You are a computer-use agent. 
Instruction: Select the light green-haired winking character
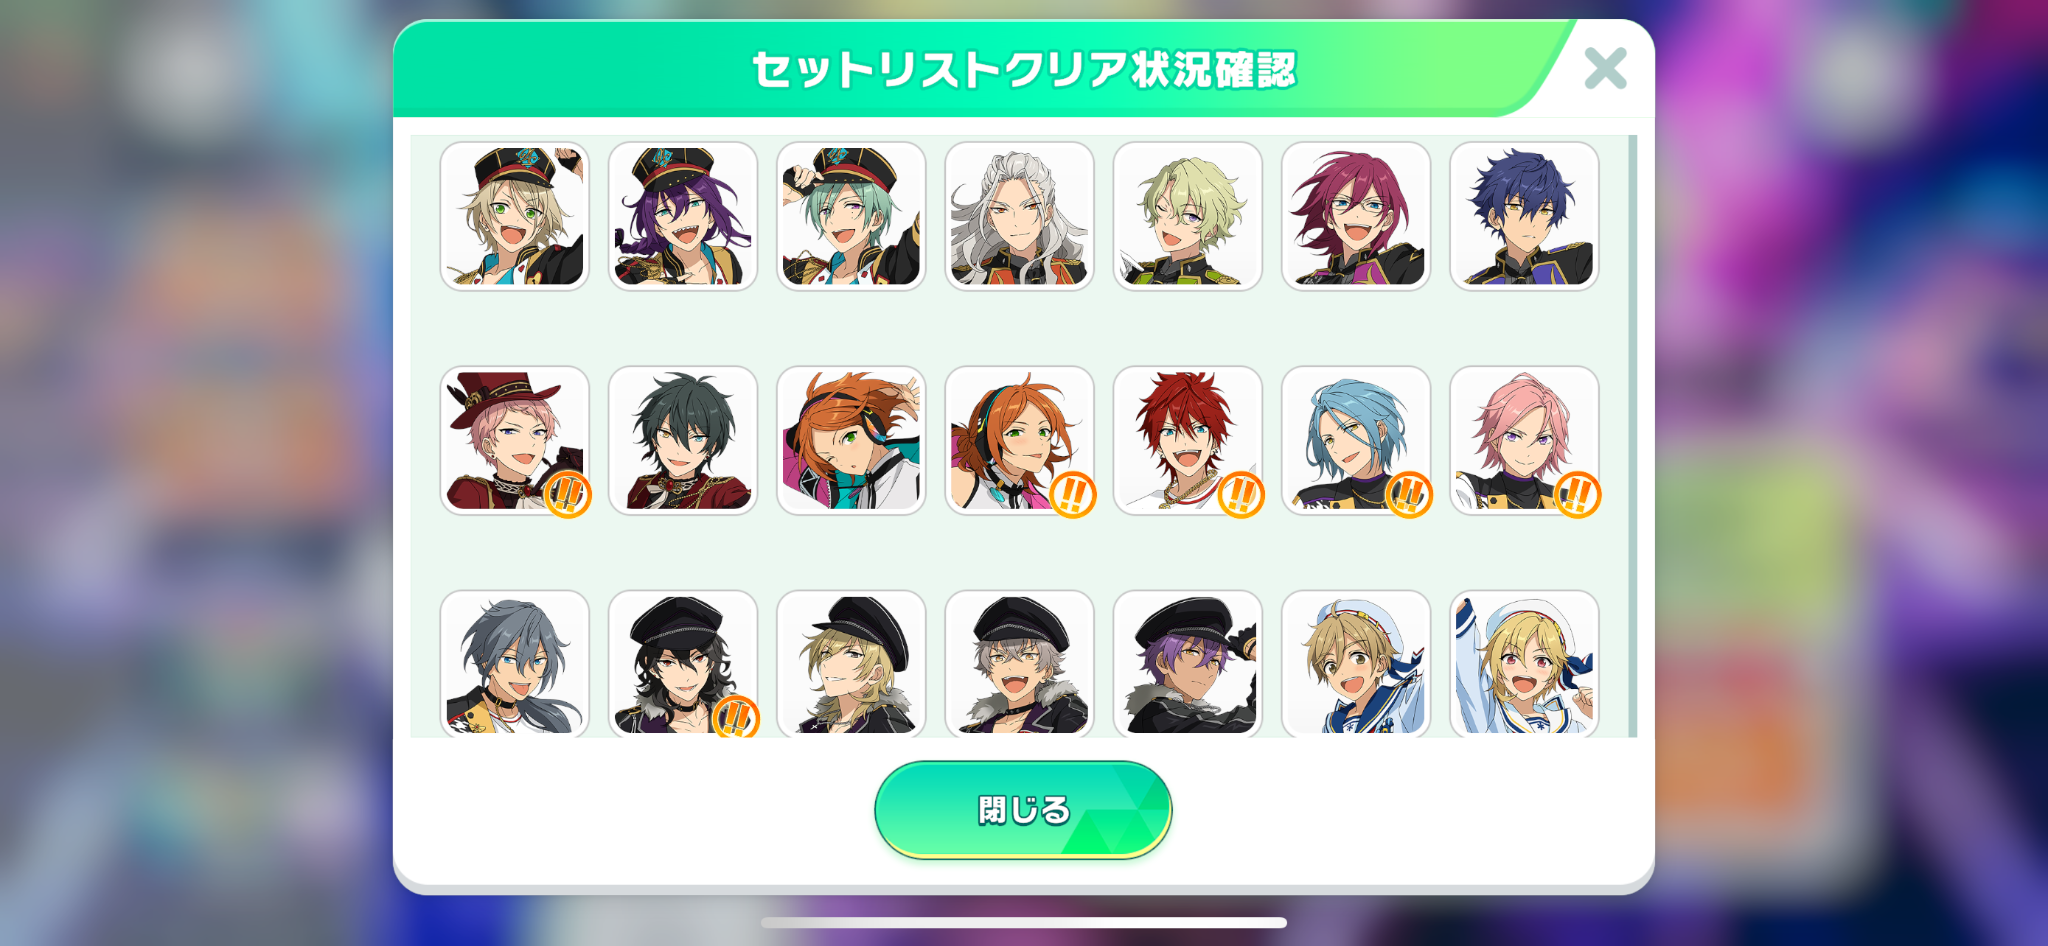[x=1187, y=216]
